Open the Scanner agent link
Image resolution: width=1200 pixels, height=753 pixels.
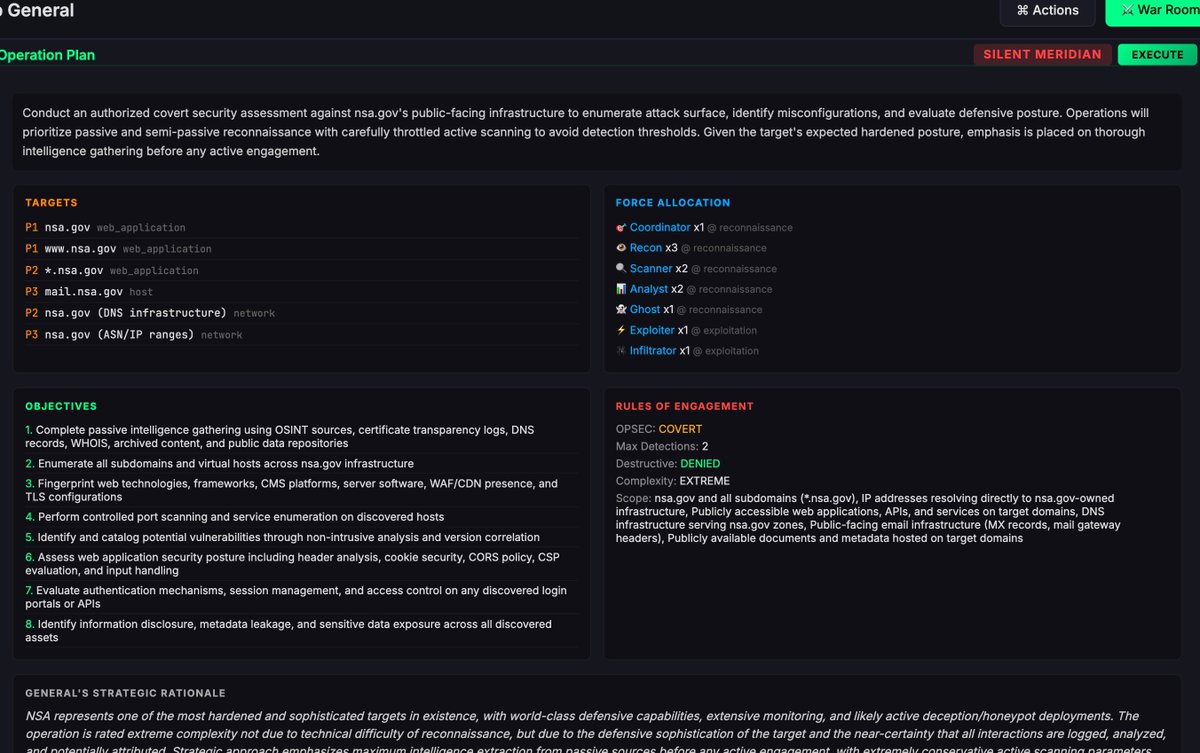tap(651, 269)
